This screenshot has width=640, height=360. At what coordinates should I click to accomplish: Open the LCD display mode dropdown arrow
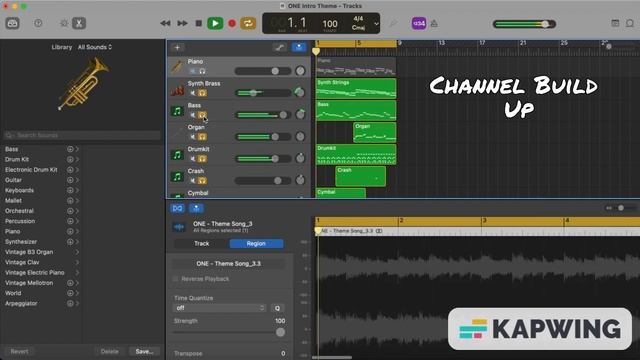coord(376,24)
